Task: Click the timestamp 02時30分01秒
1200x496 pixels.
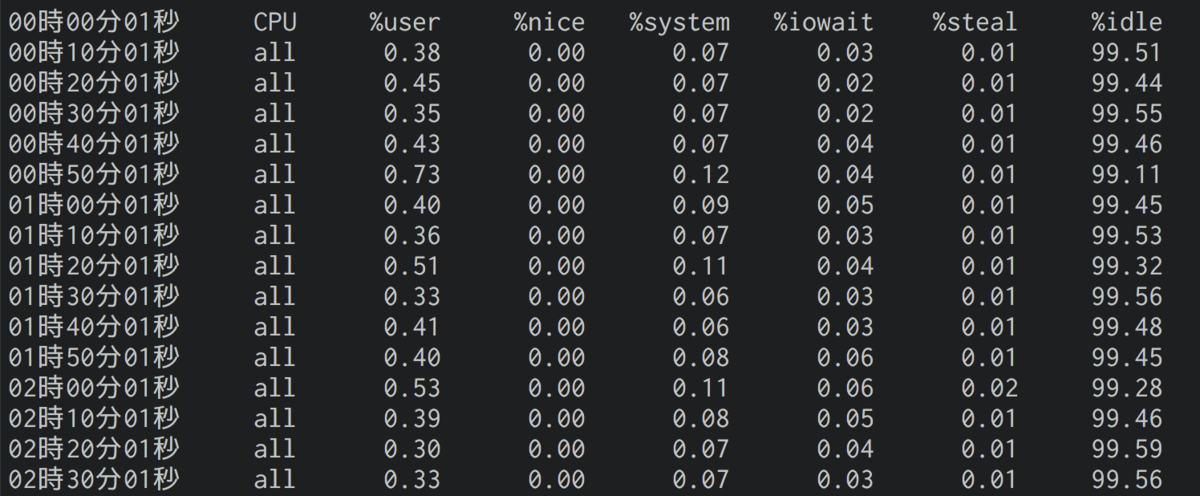Action: tap(94, 481)
